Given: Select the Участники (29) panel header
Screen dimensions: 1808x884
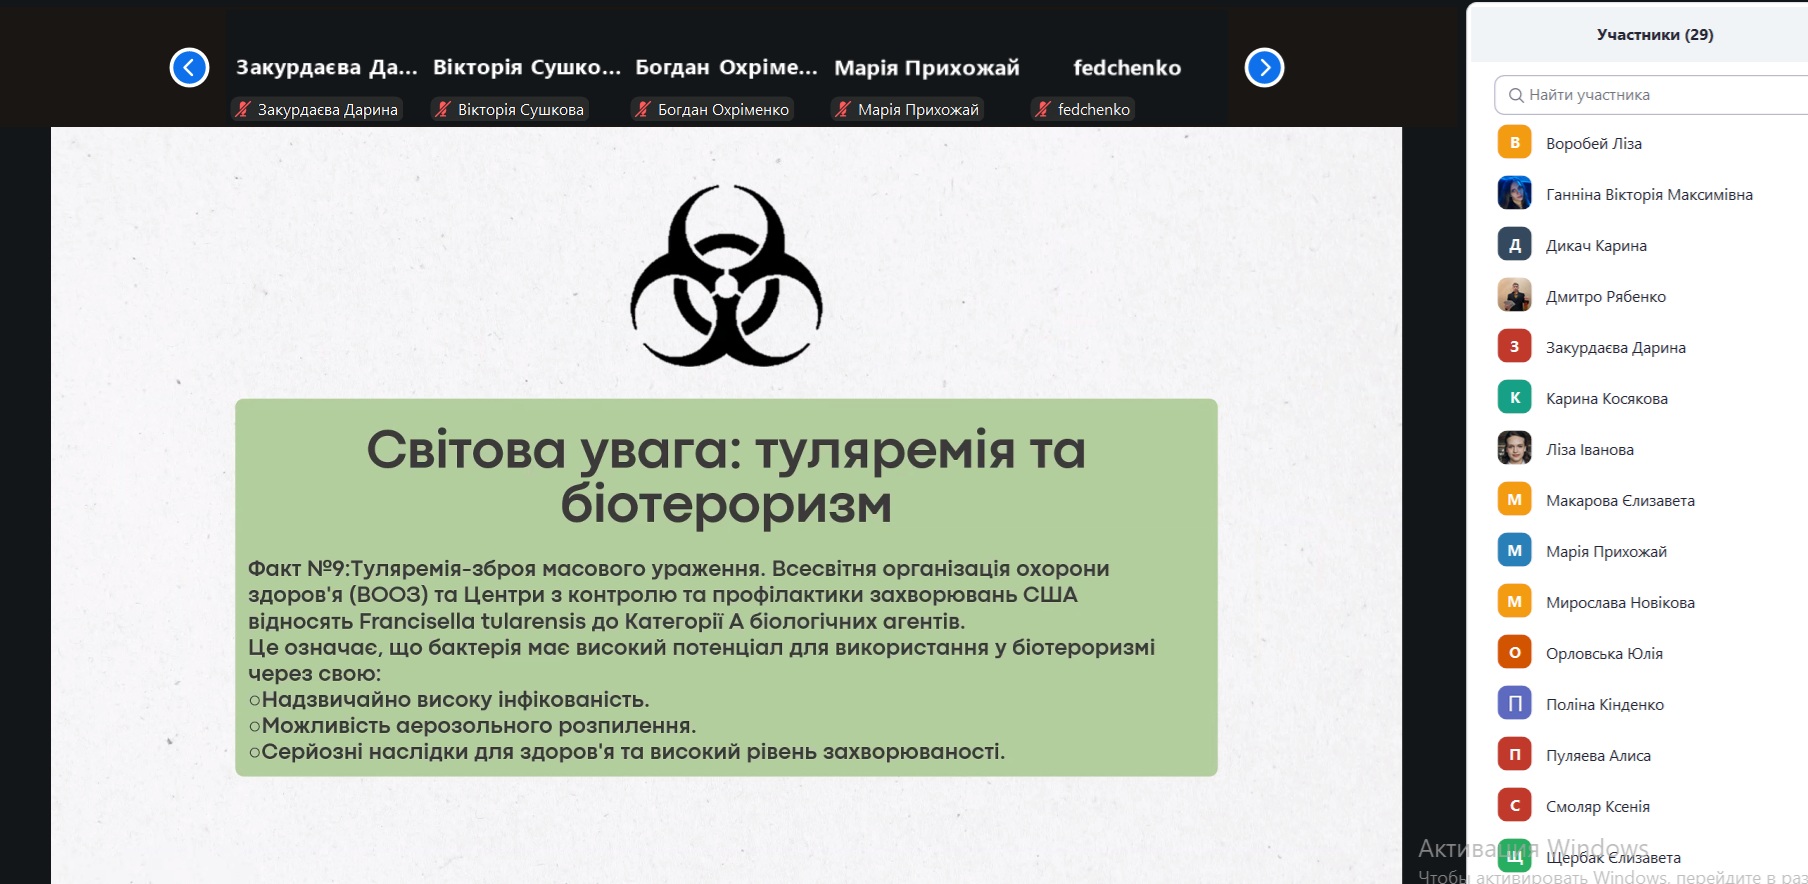Looking at the screenshot, I should point(1654,35).
